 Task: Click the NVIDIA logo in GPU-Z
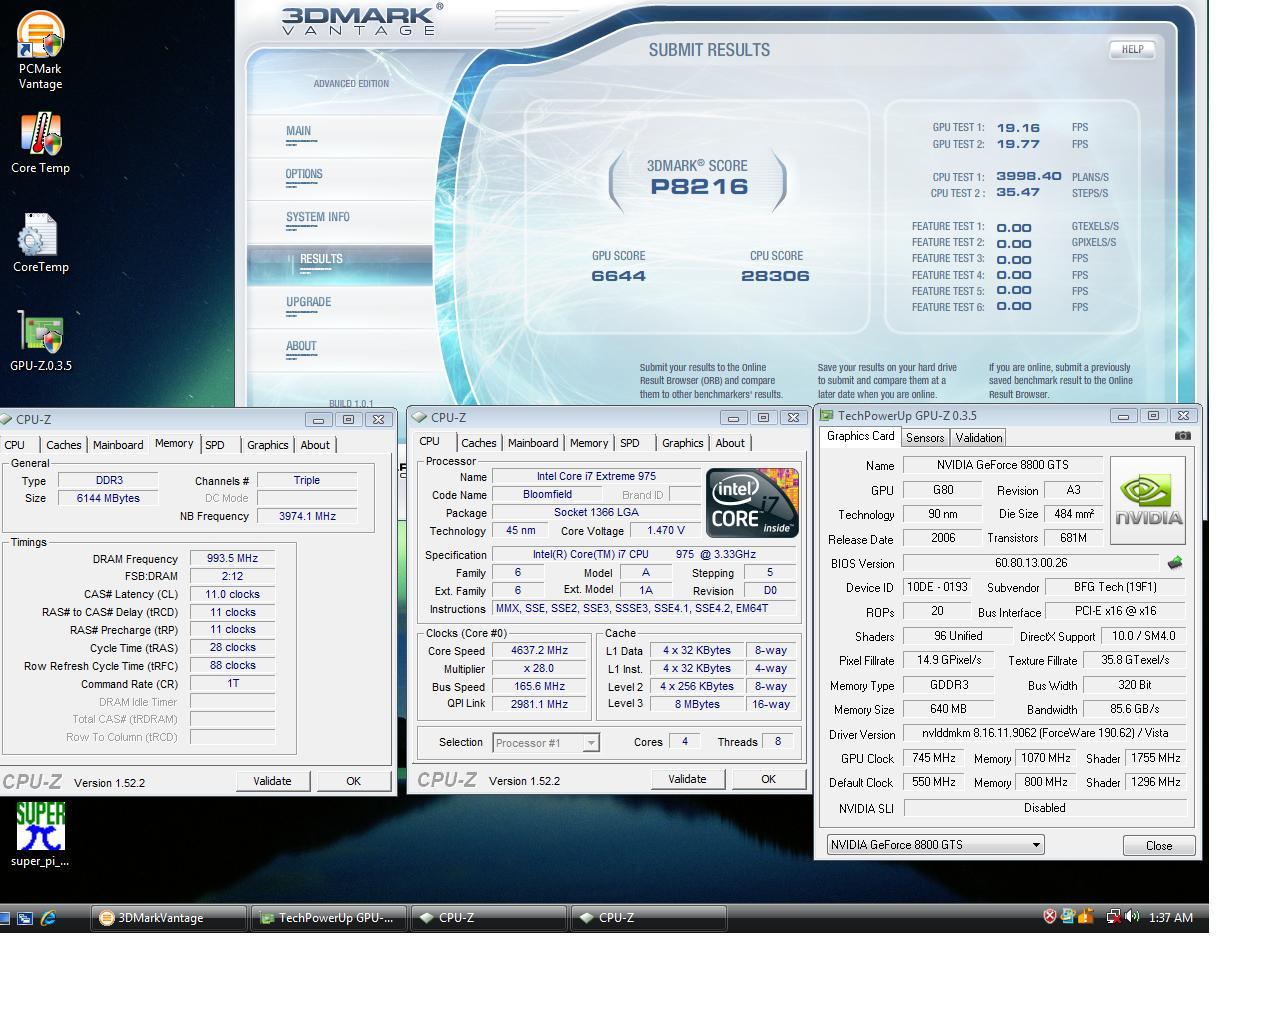pos(1147,500)
